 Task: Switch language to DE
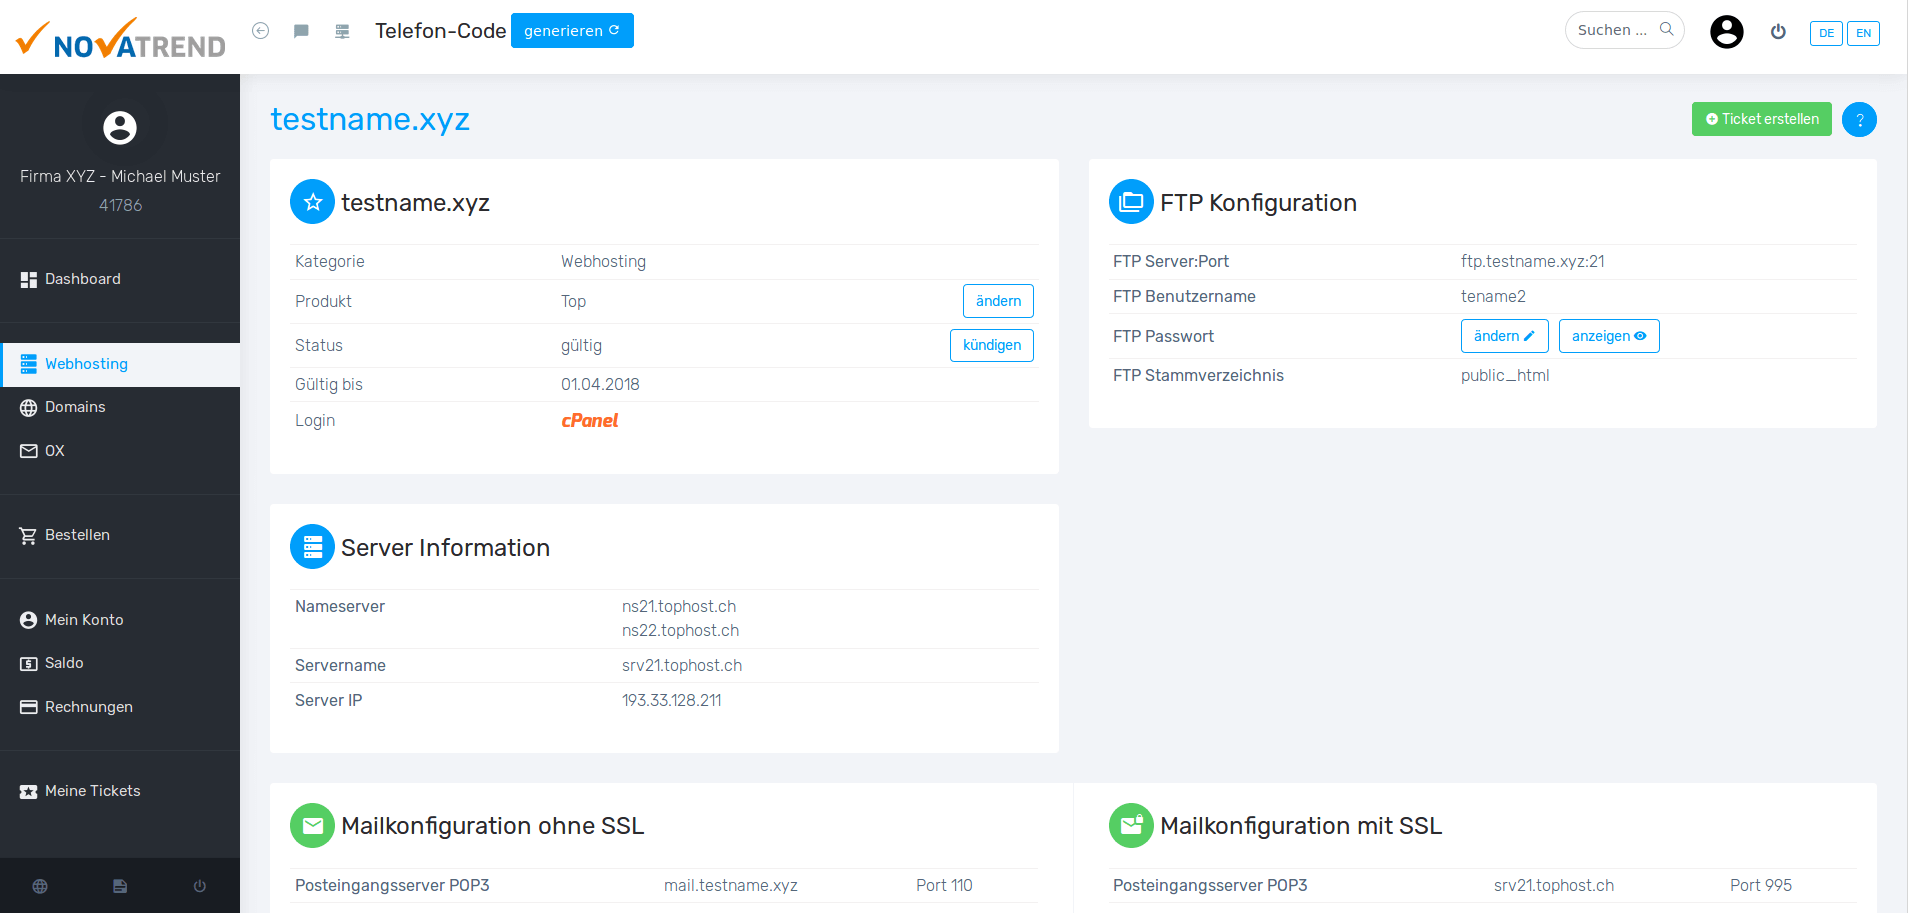1826,33
